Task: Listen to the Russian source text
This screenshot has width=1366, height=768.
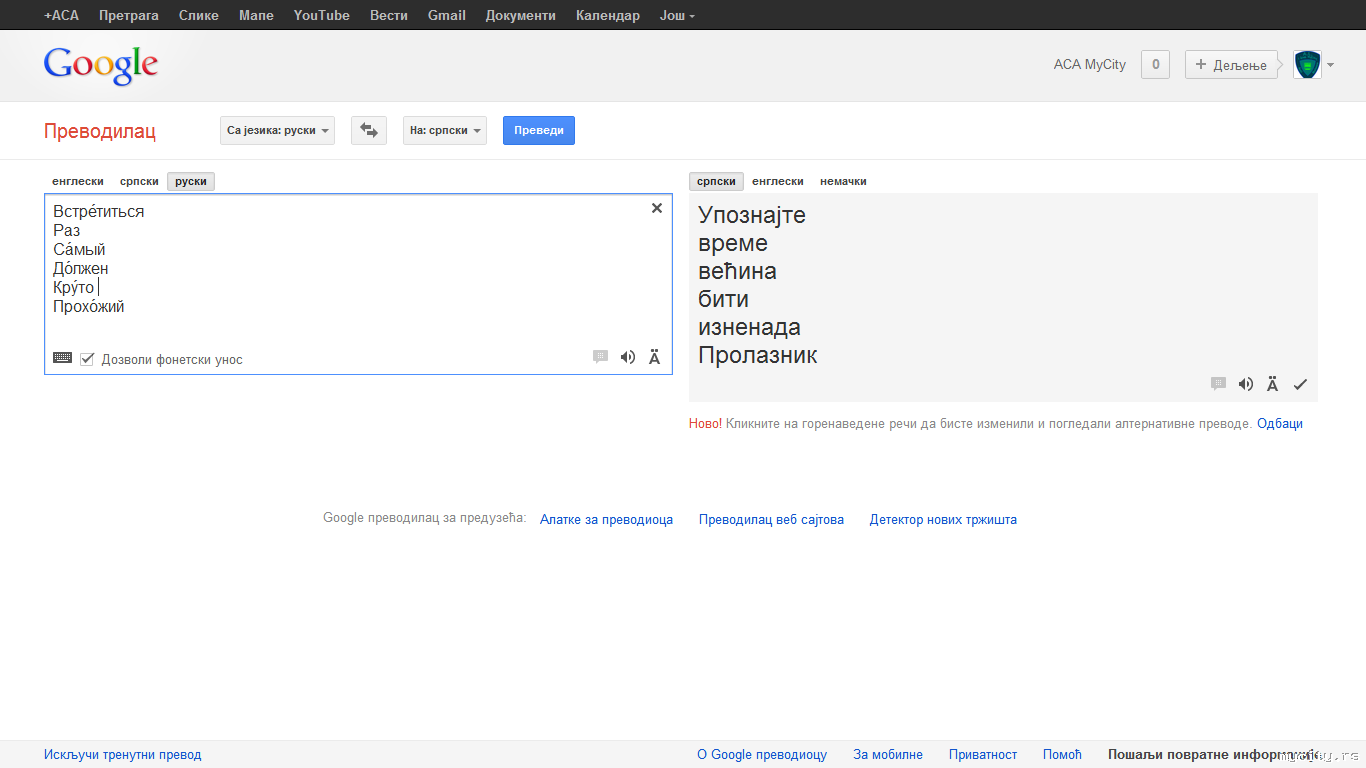Action: pos(628,357)
